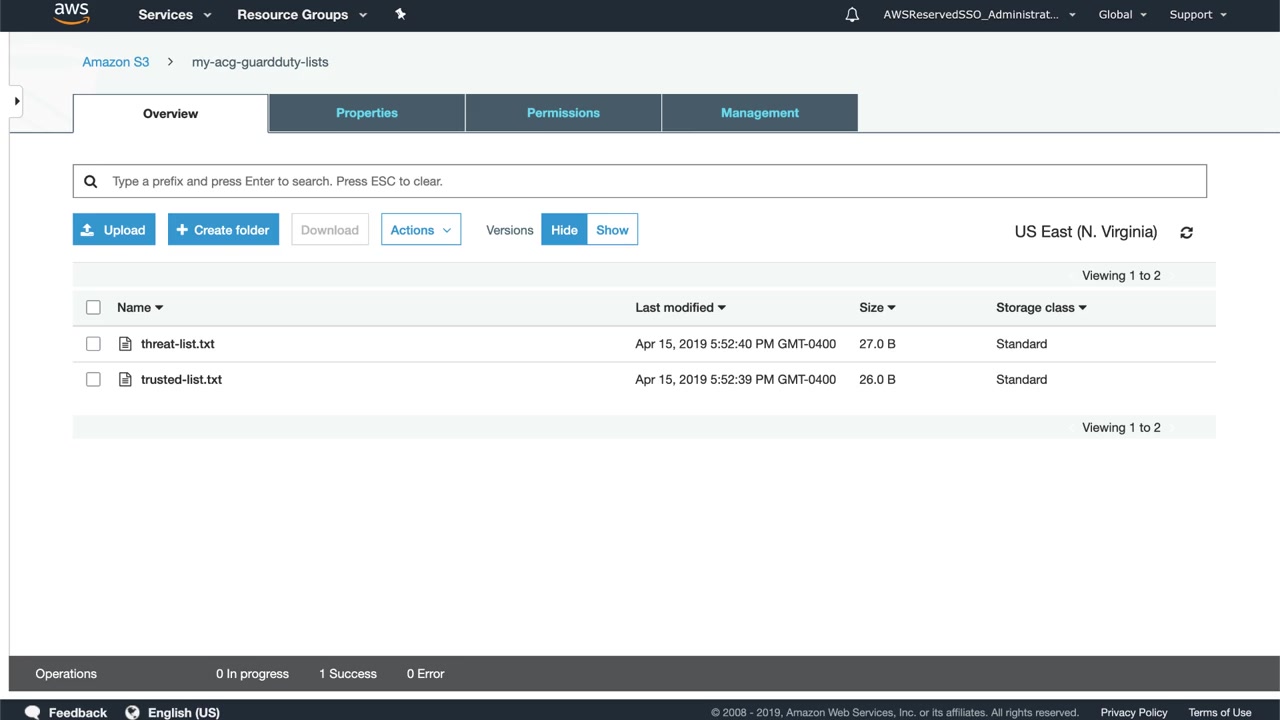
Task: Select all objects with header checkbox
Action: pyautogui.click(x=93, y=308)
